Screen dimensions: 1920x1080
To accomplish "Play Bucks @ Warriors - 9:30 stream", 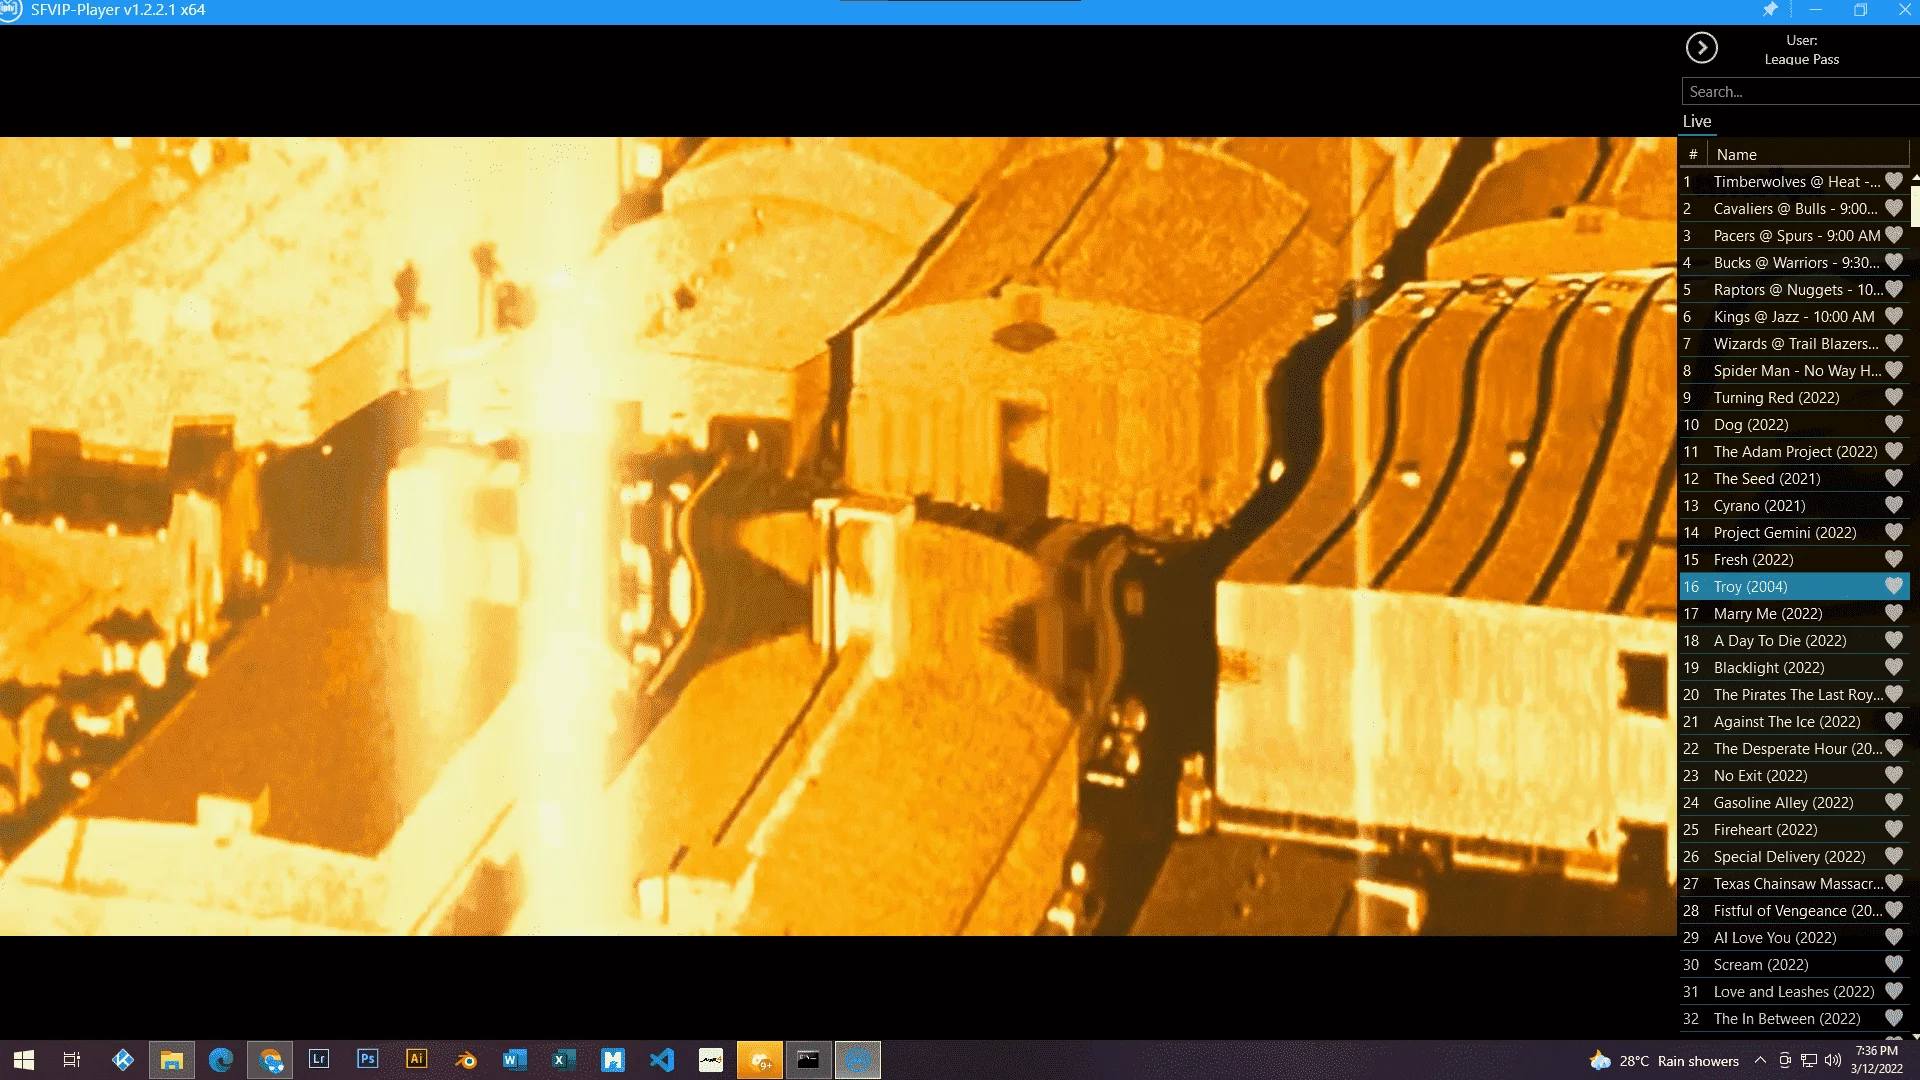I will 1794,262.
